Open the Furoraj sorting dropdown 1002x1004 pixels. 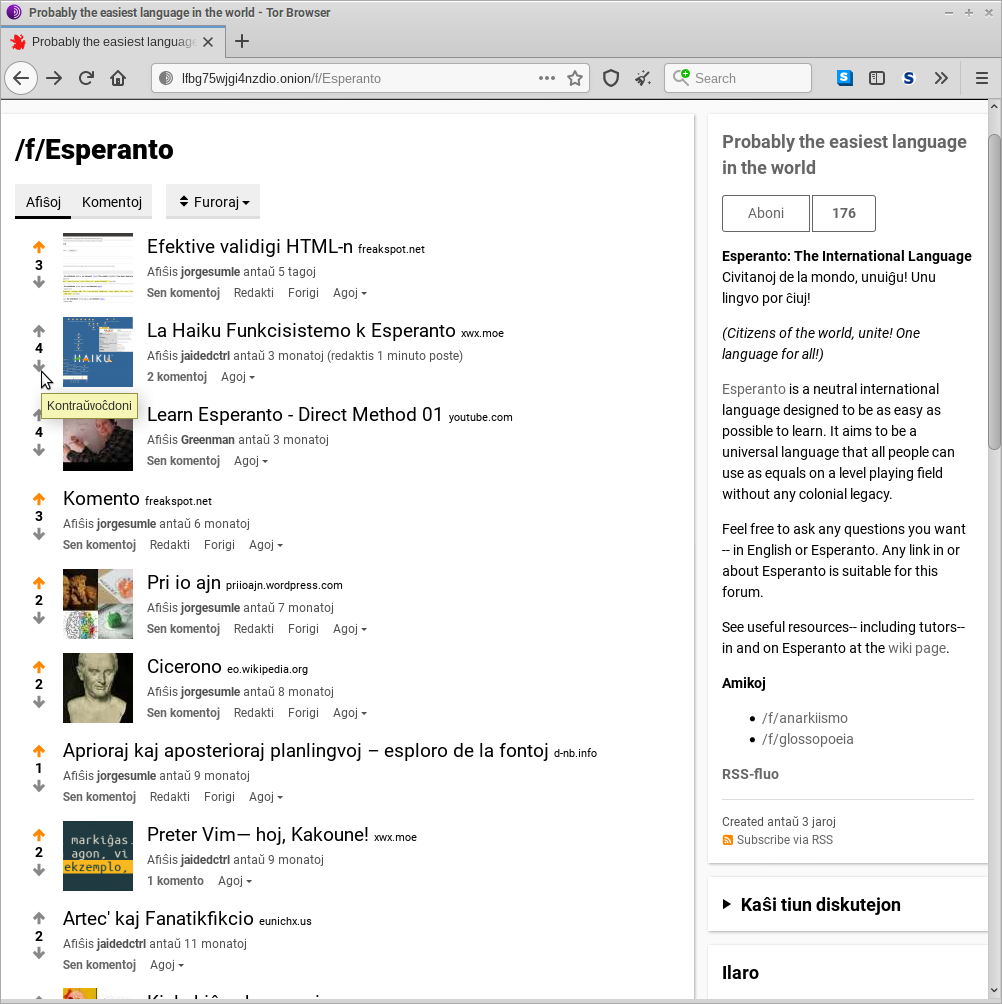coord(213,202)
